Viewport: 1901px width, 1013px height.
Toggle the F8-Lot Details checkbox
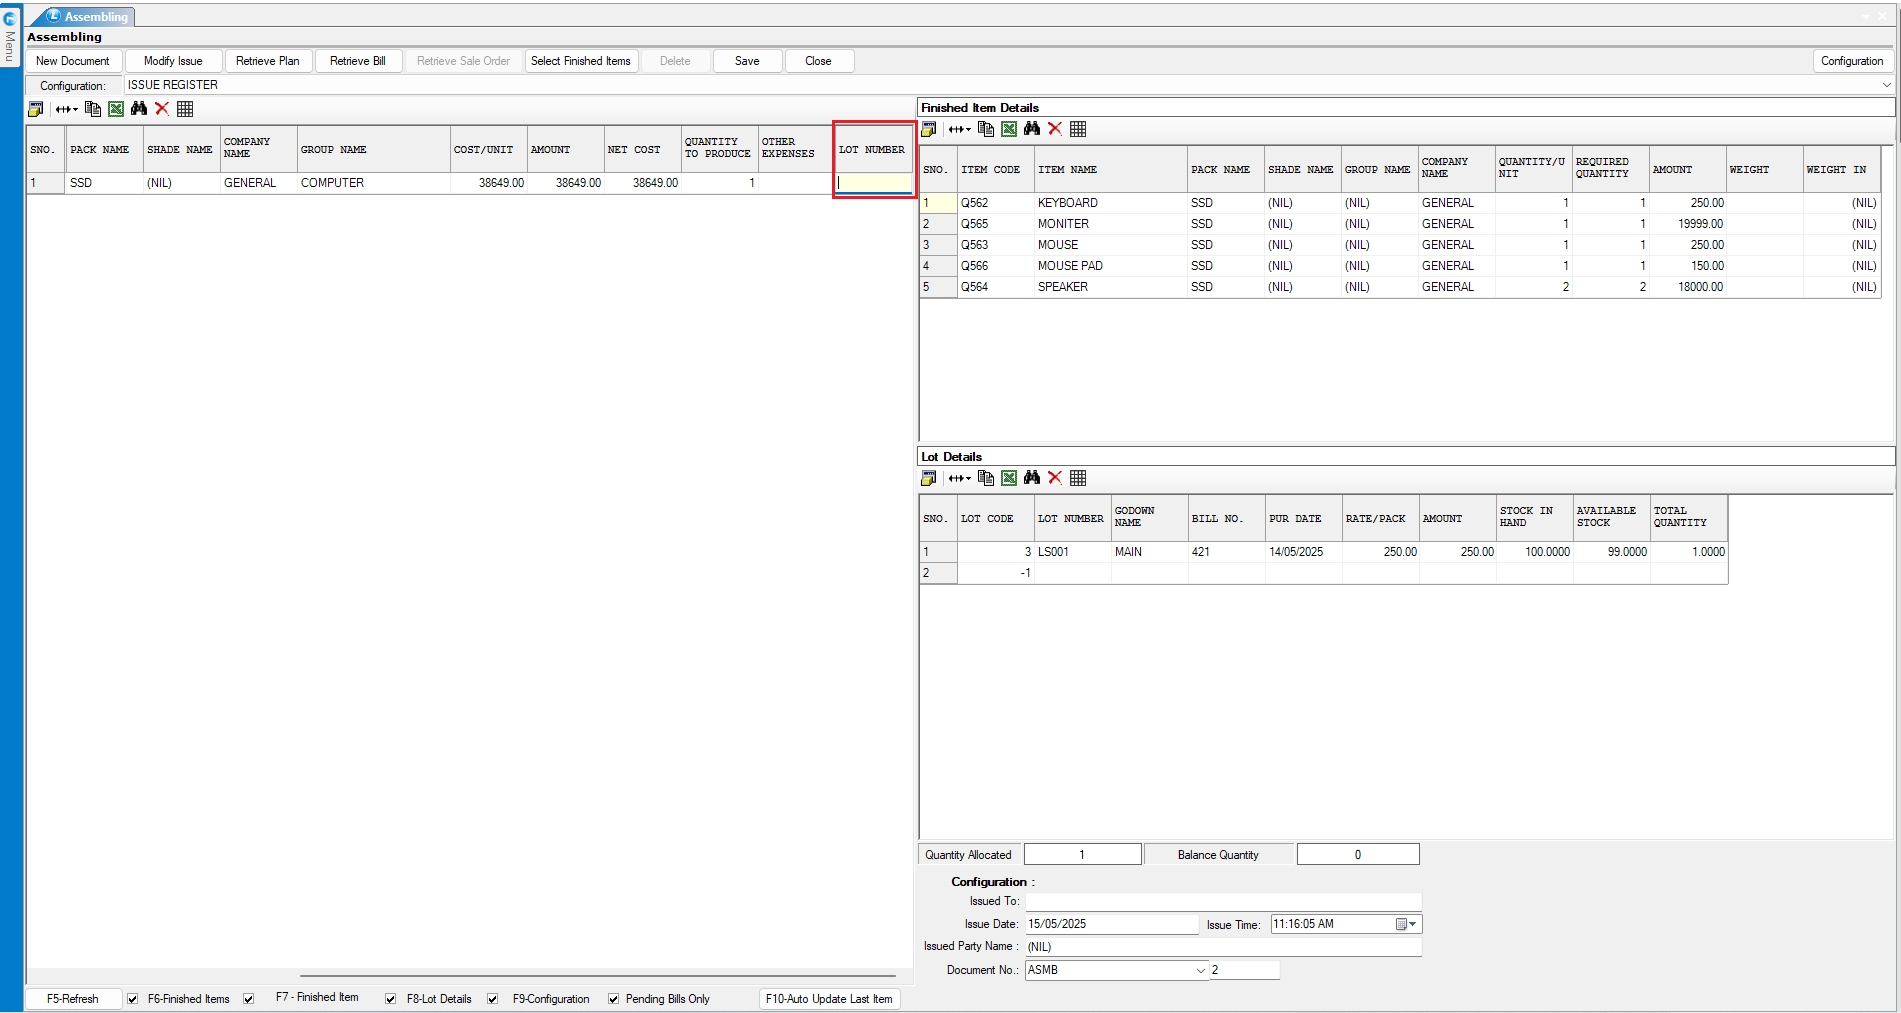(x=391, y=999)
